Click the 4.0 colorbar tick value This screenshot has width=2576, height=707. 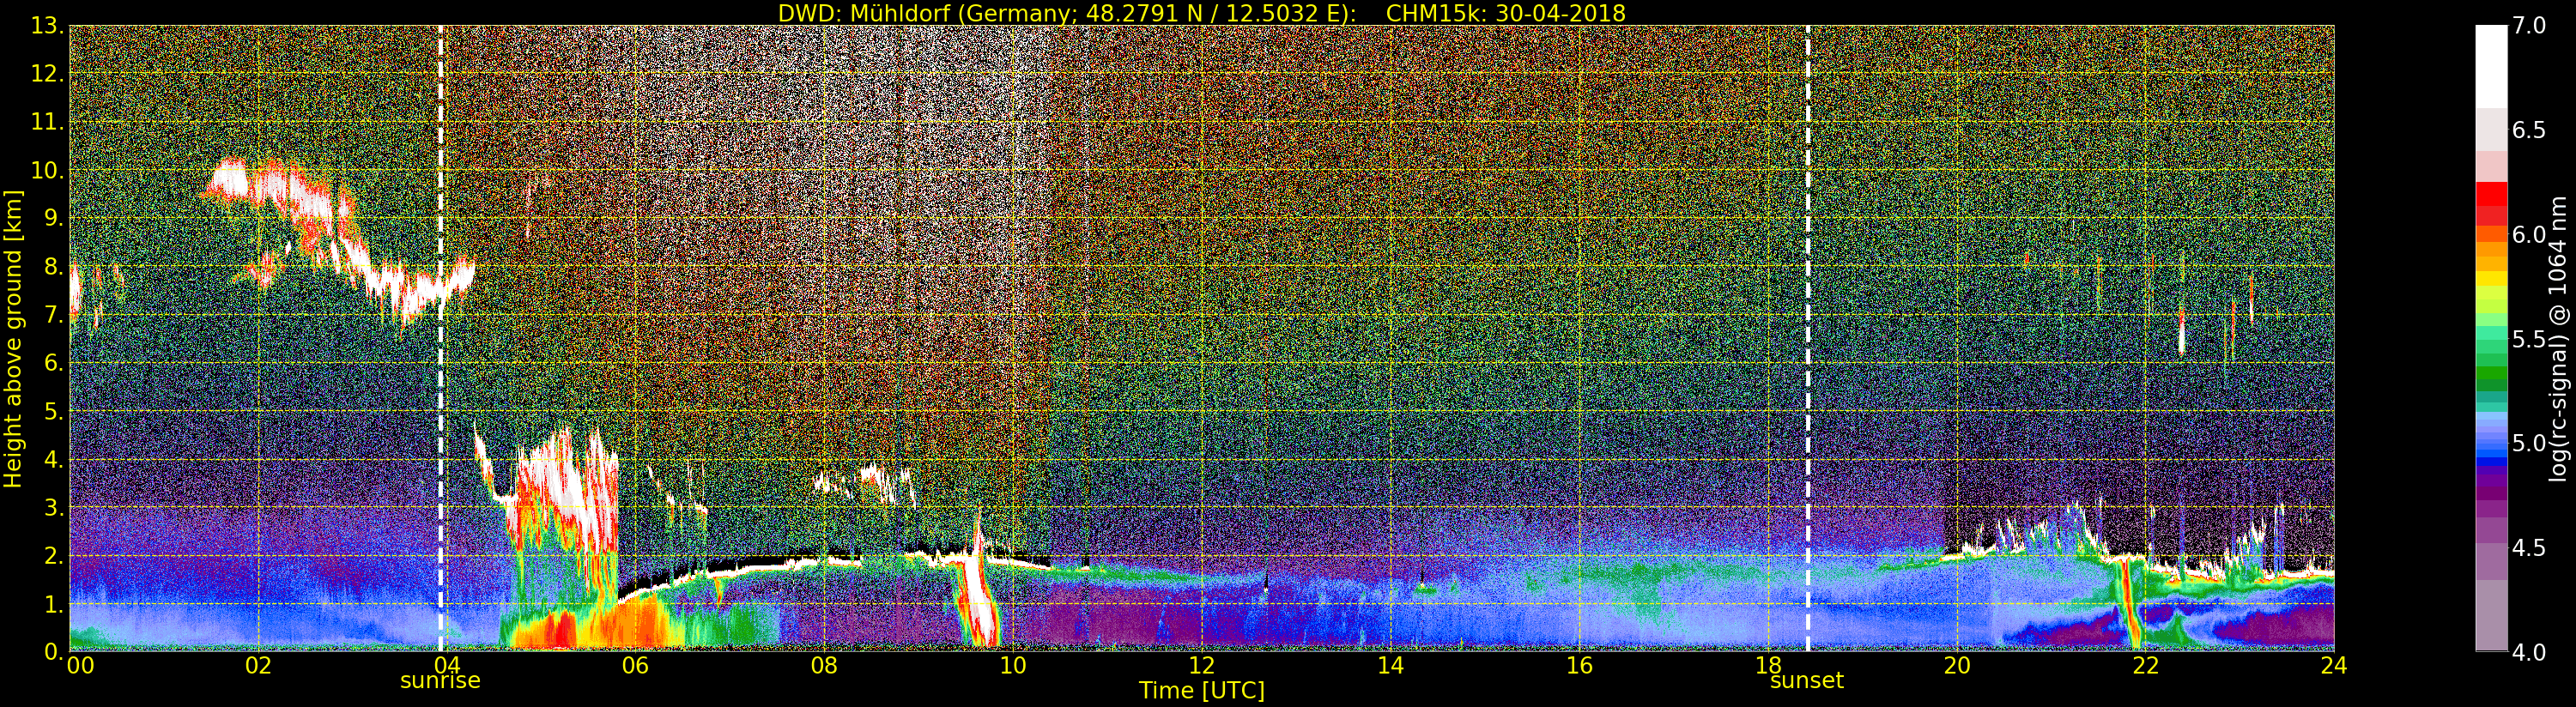(2529, 653)
